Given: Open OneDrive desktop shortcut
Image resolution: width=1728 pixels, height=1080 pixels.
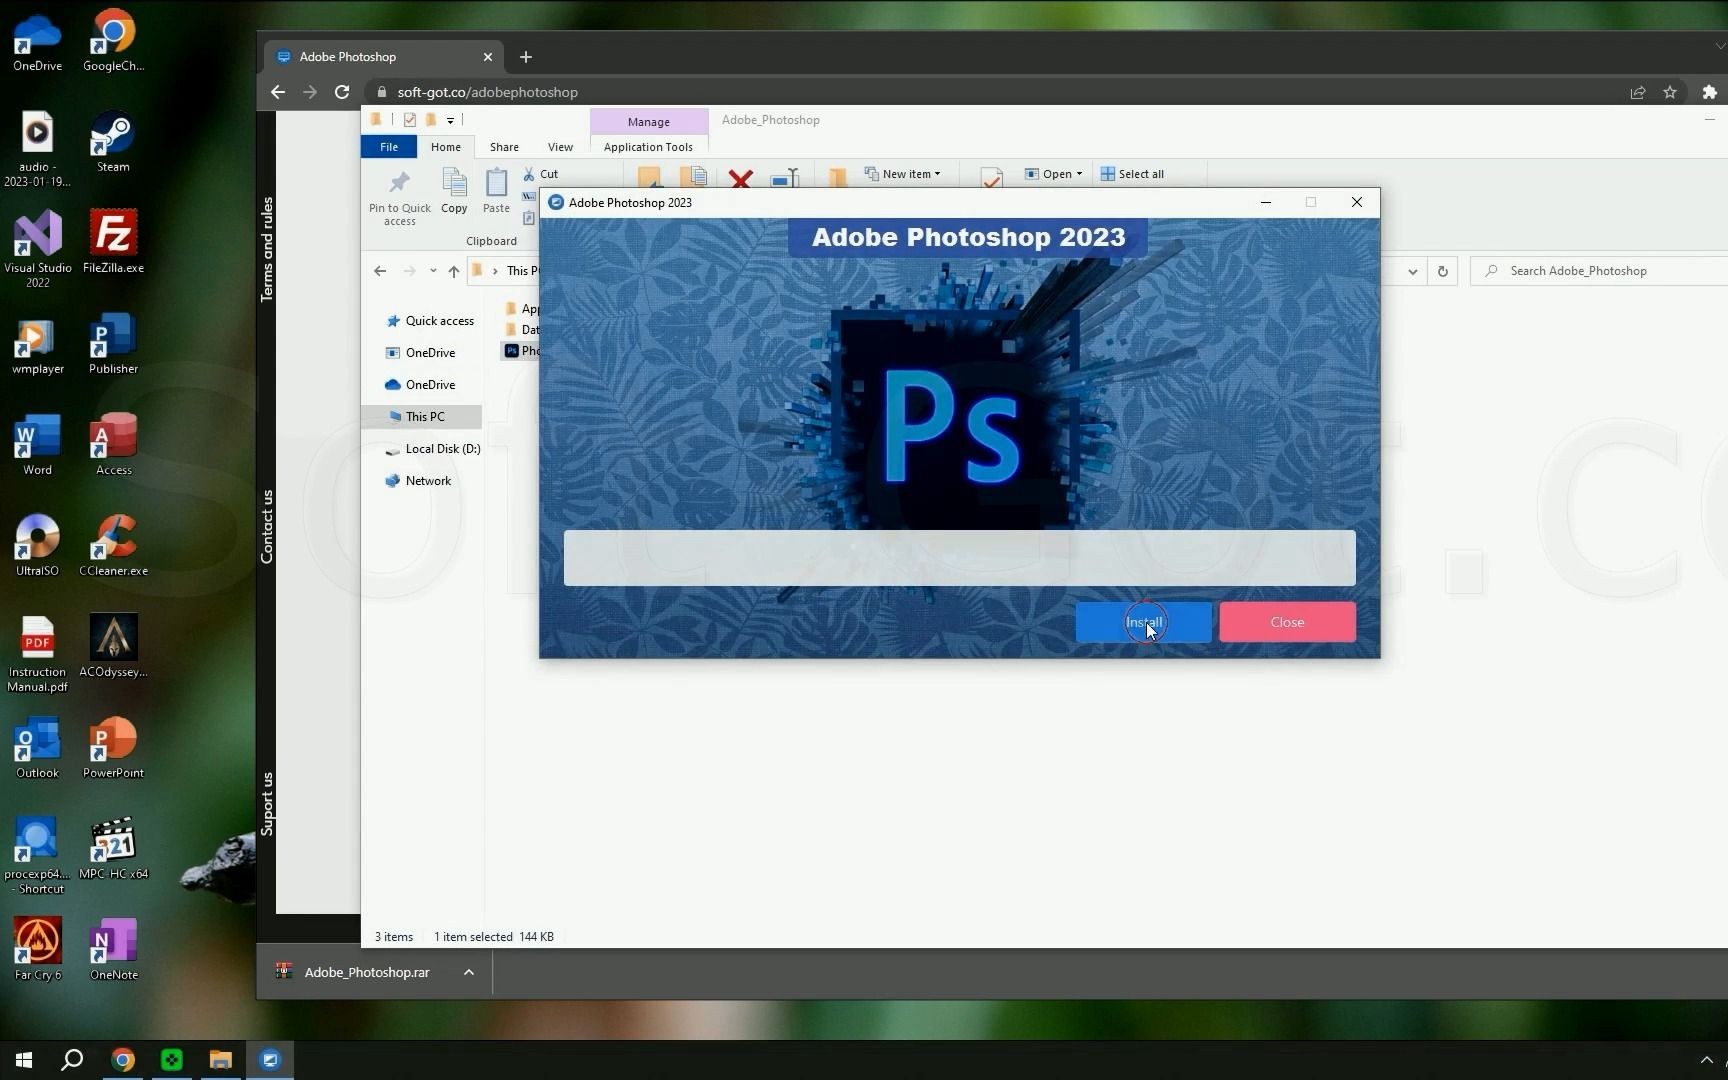Looking at the screenshot, I should click(37, 41).
